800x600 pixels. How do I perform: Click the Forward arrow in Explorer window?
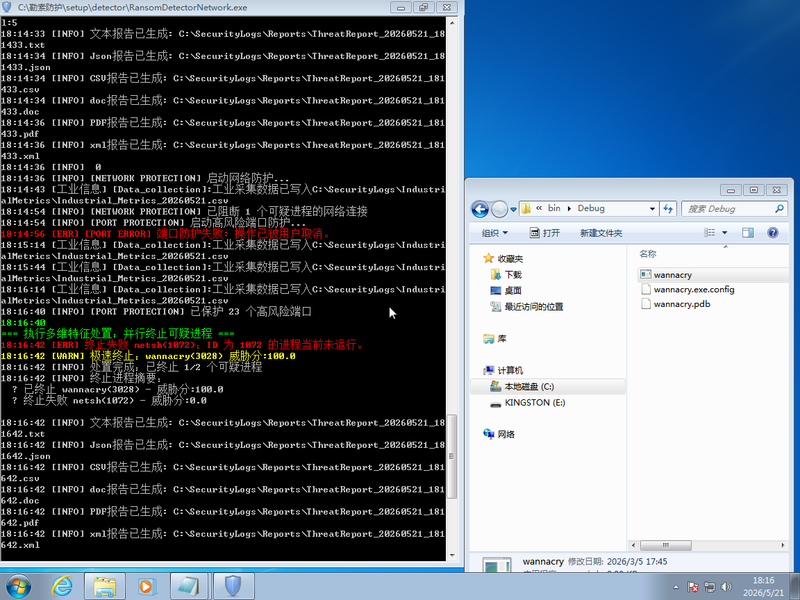(499, 209)
